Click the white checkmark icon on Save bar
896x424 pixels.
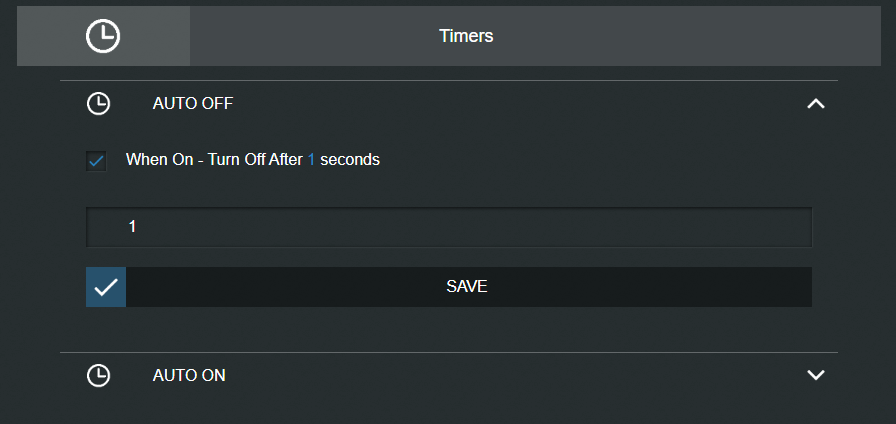coord(106,287)
